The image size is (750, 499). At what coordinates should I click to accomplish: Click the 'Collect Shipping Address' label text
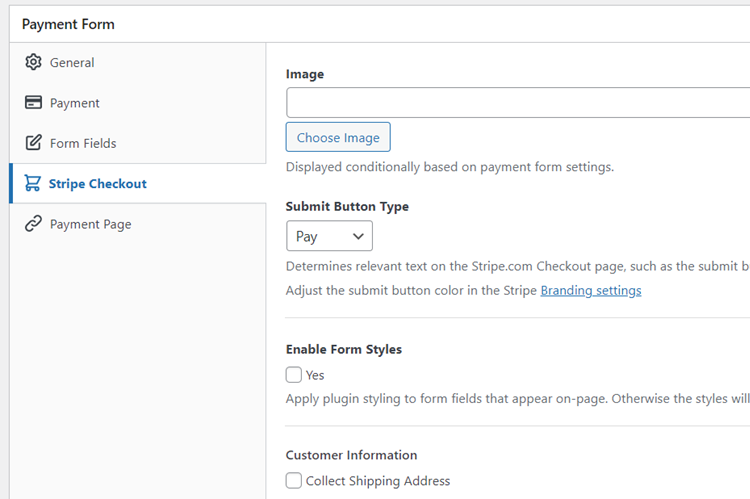click(378, 481)
